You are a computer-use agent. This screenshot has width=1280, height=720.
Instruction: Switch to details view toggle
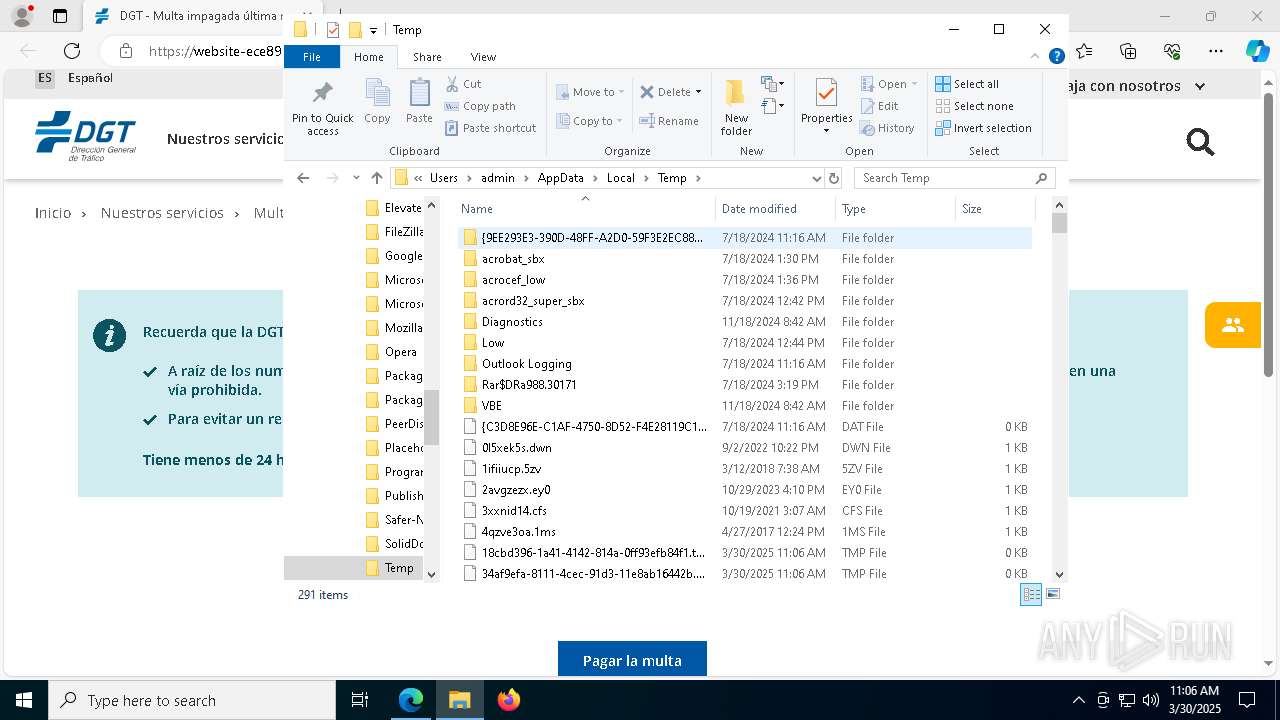coord(1030,594)
